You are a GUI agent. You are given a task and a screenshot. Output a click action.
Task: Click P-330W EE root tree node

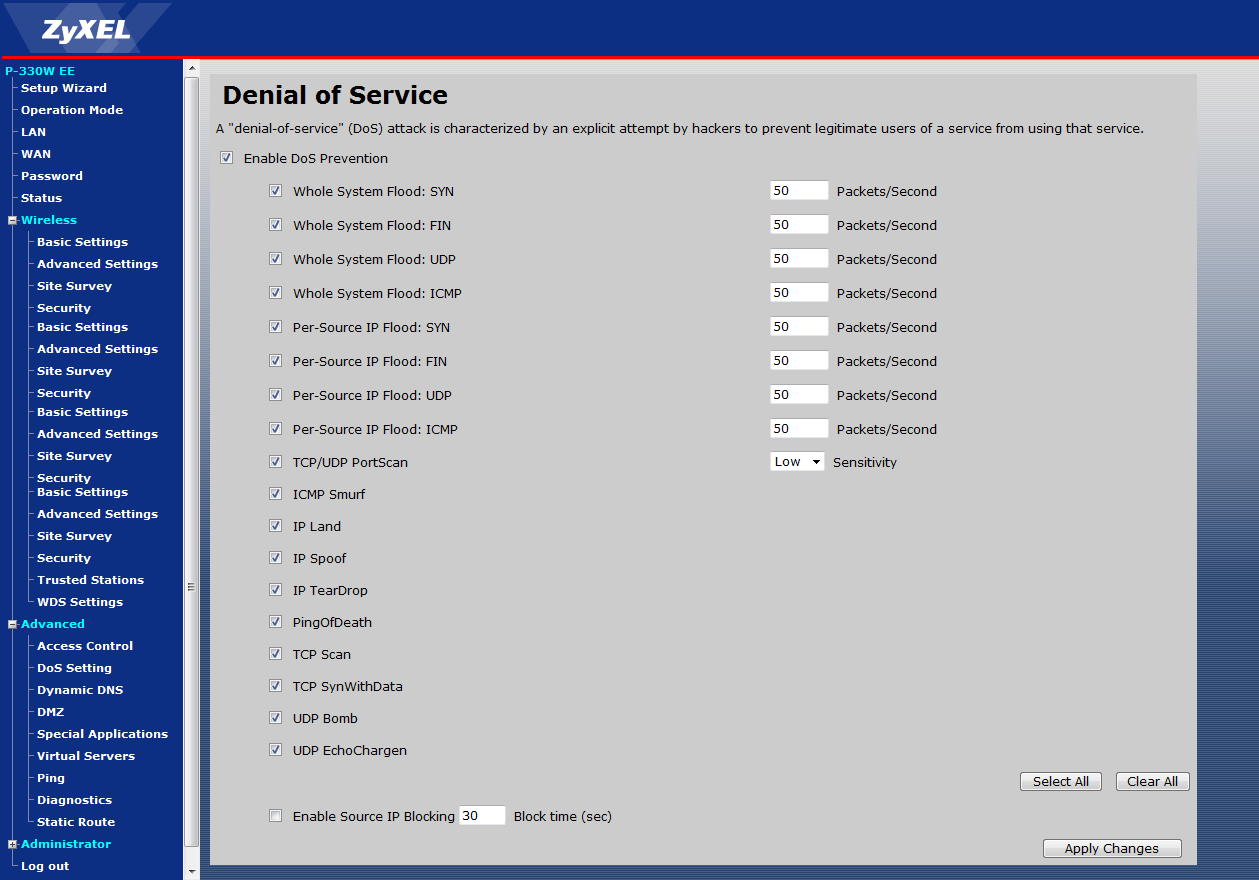click(40, 71)
